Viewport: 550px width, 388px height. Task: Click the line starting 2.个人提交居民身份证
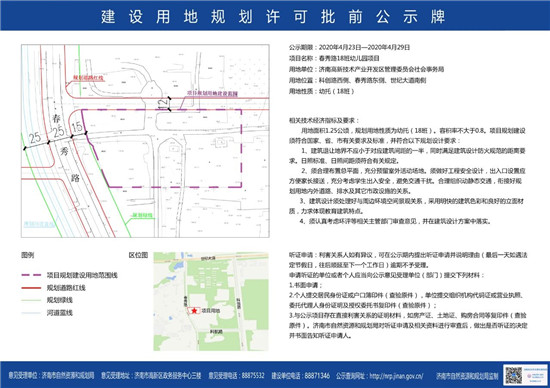(x=406, y=295)
